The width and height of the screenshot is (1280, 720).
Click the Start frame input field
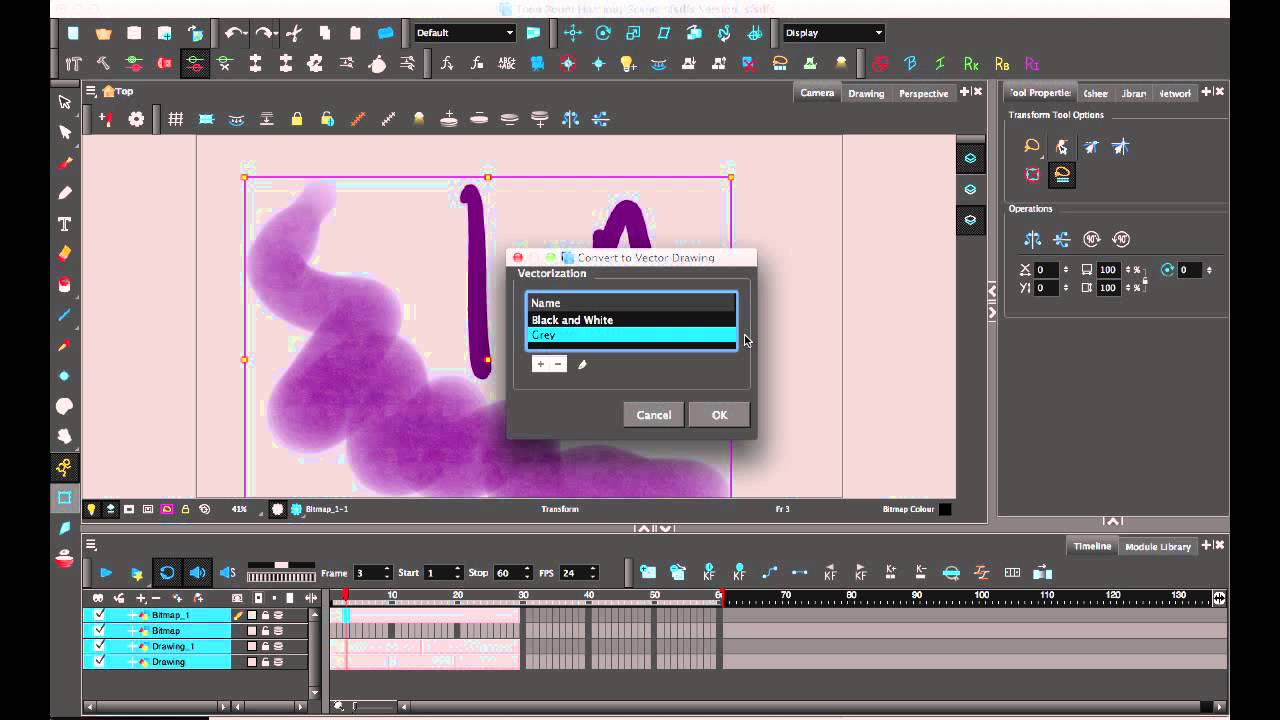437,573
